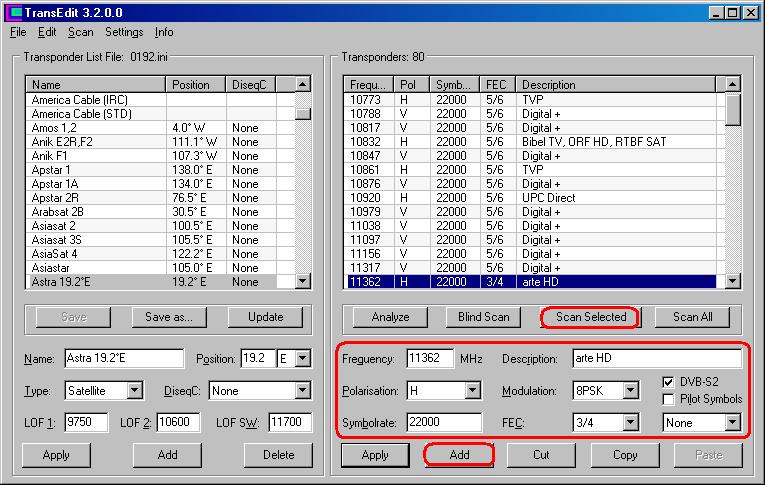Click the DiseqC column header

[x=251, y=84]
